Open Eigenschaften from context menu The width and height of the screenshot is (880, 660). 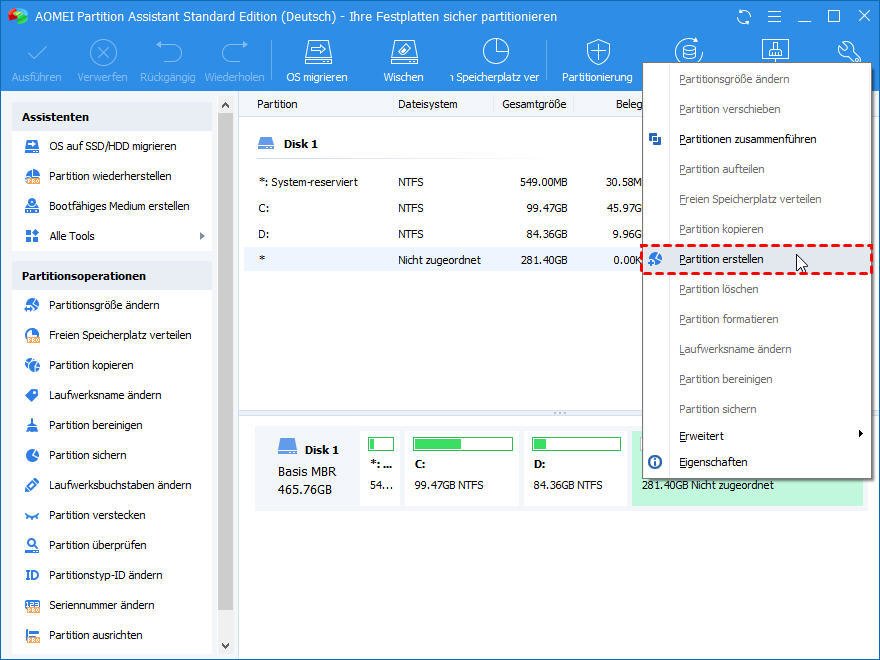click(757, 462)
